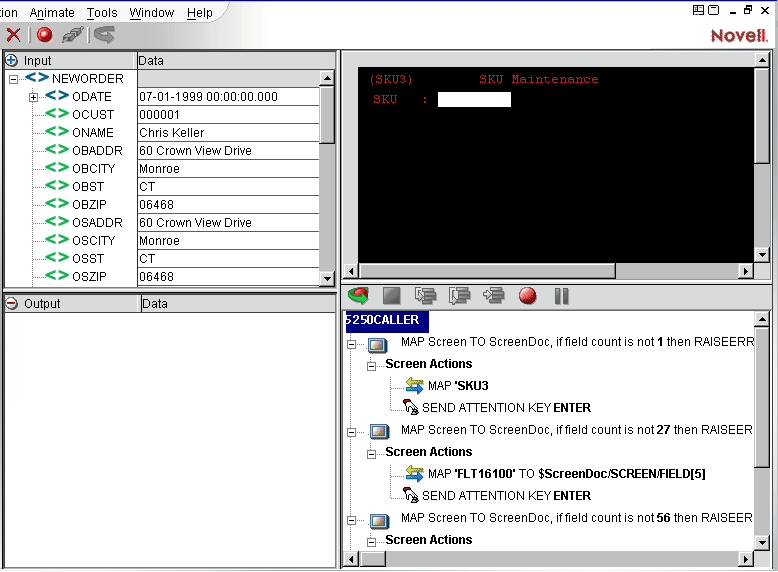Click the ODATE value 07-01-1999
Screen dimensions: 778x572
pos(228,97)
